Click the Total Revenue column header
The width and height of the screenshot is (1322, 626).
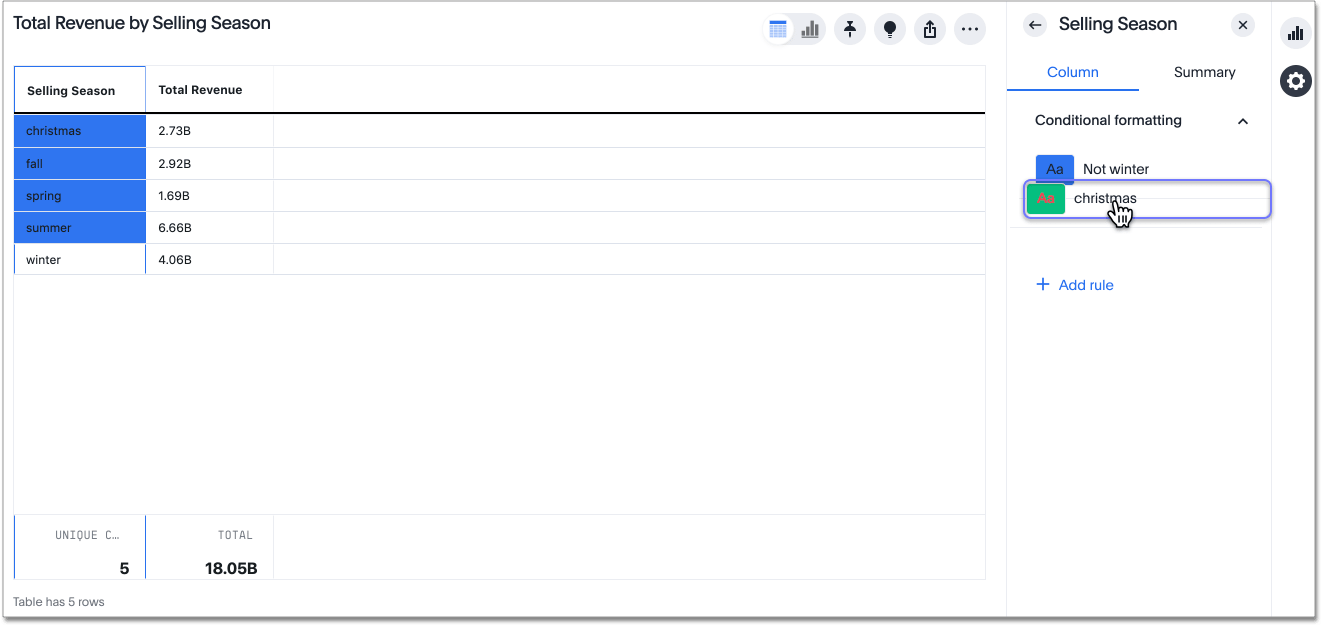coord(200,90)
